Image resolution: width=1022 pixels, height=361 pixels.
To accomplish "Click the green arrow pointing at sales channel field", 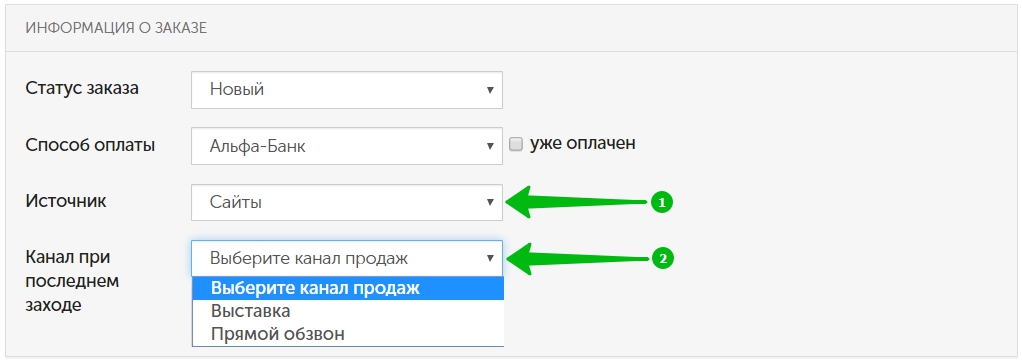I will pyautogui.click(x=579, y=258).
